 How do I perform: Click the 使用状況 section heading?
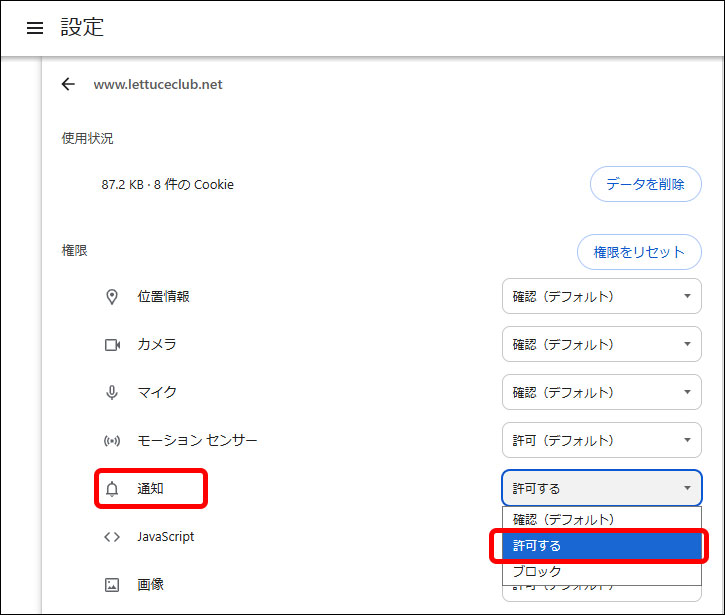pyautogui.click(x=87, y=138)
